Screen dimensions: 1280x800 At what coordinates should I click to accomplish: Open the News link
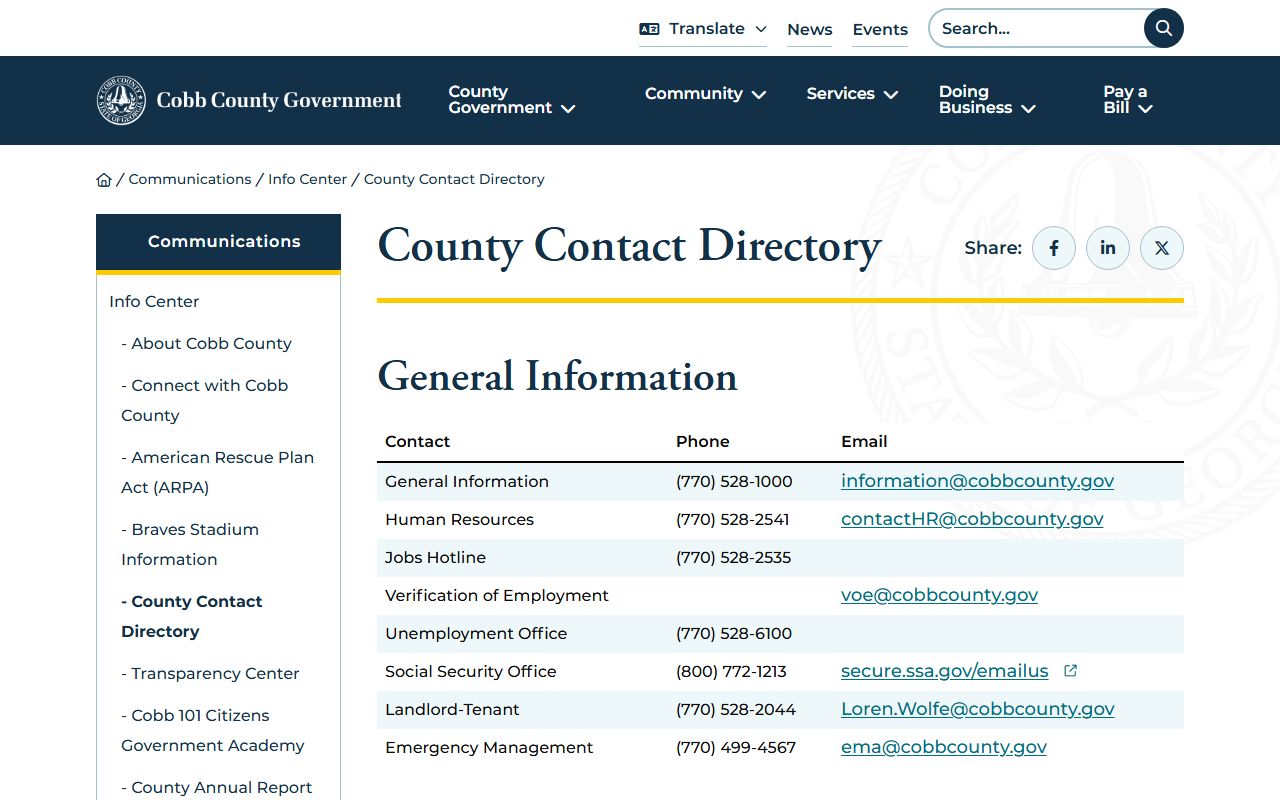809,30
